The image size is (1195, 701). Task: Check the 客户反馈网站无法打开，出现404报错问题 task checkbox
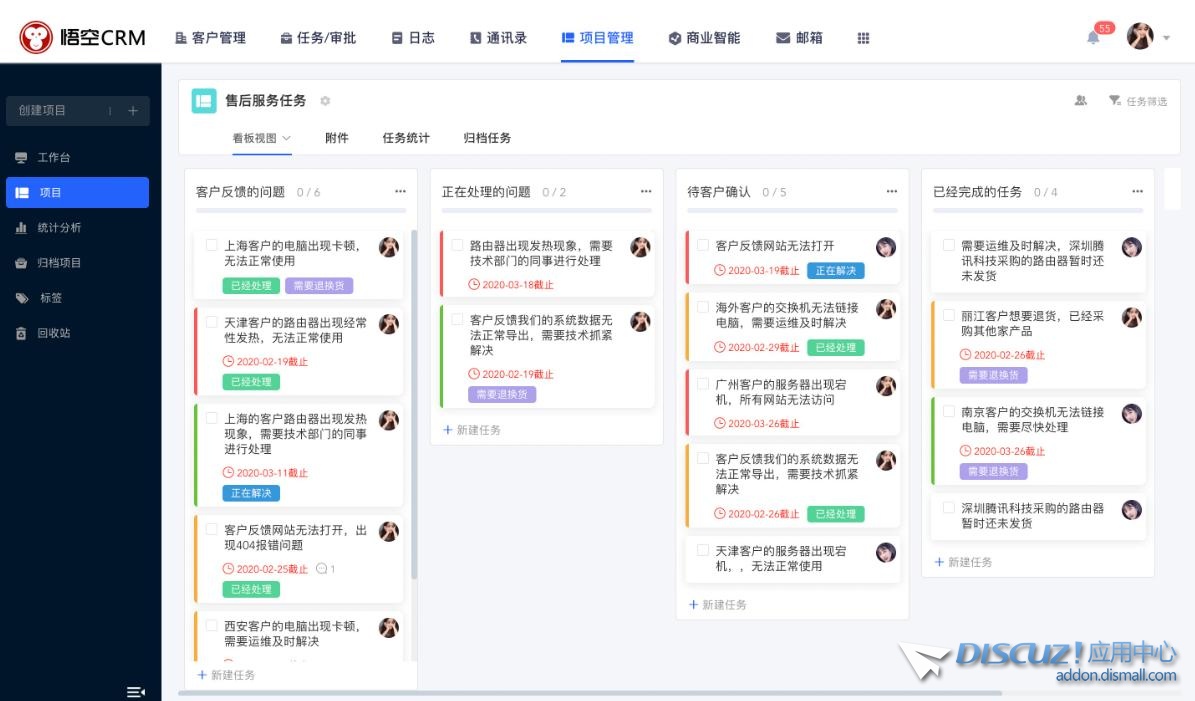pyautogui.click(x=211, y=529)
